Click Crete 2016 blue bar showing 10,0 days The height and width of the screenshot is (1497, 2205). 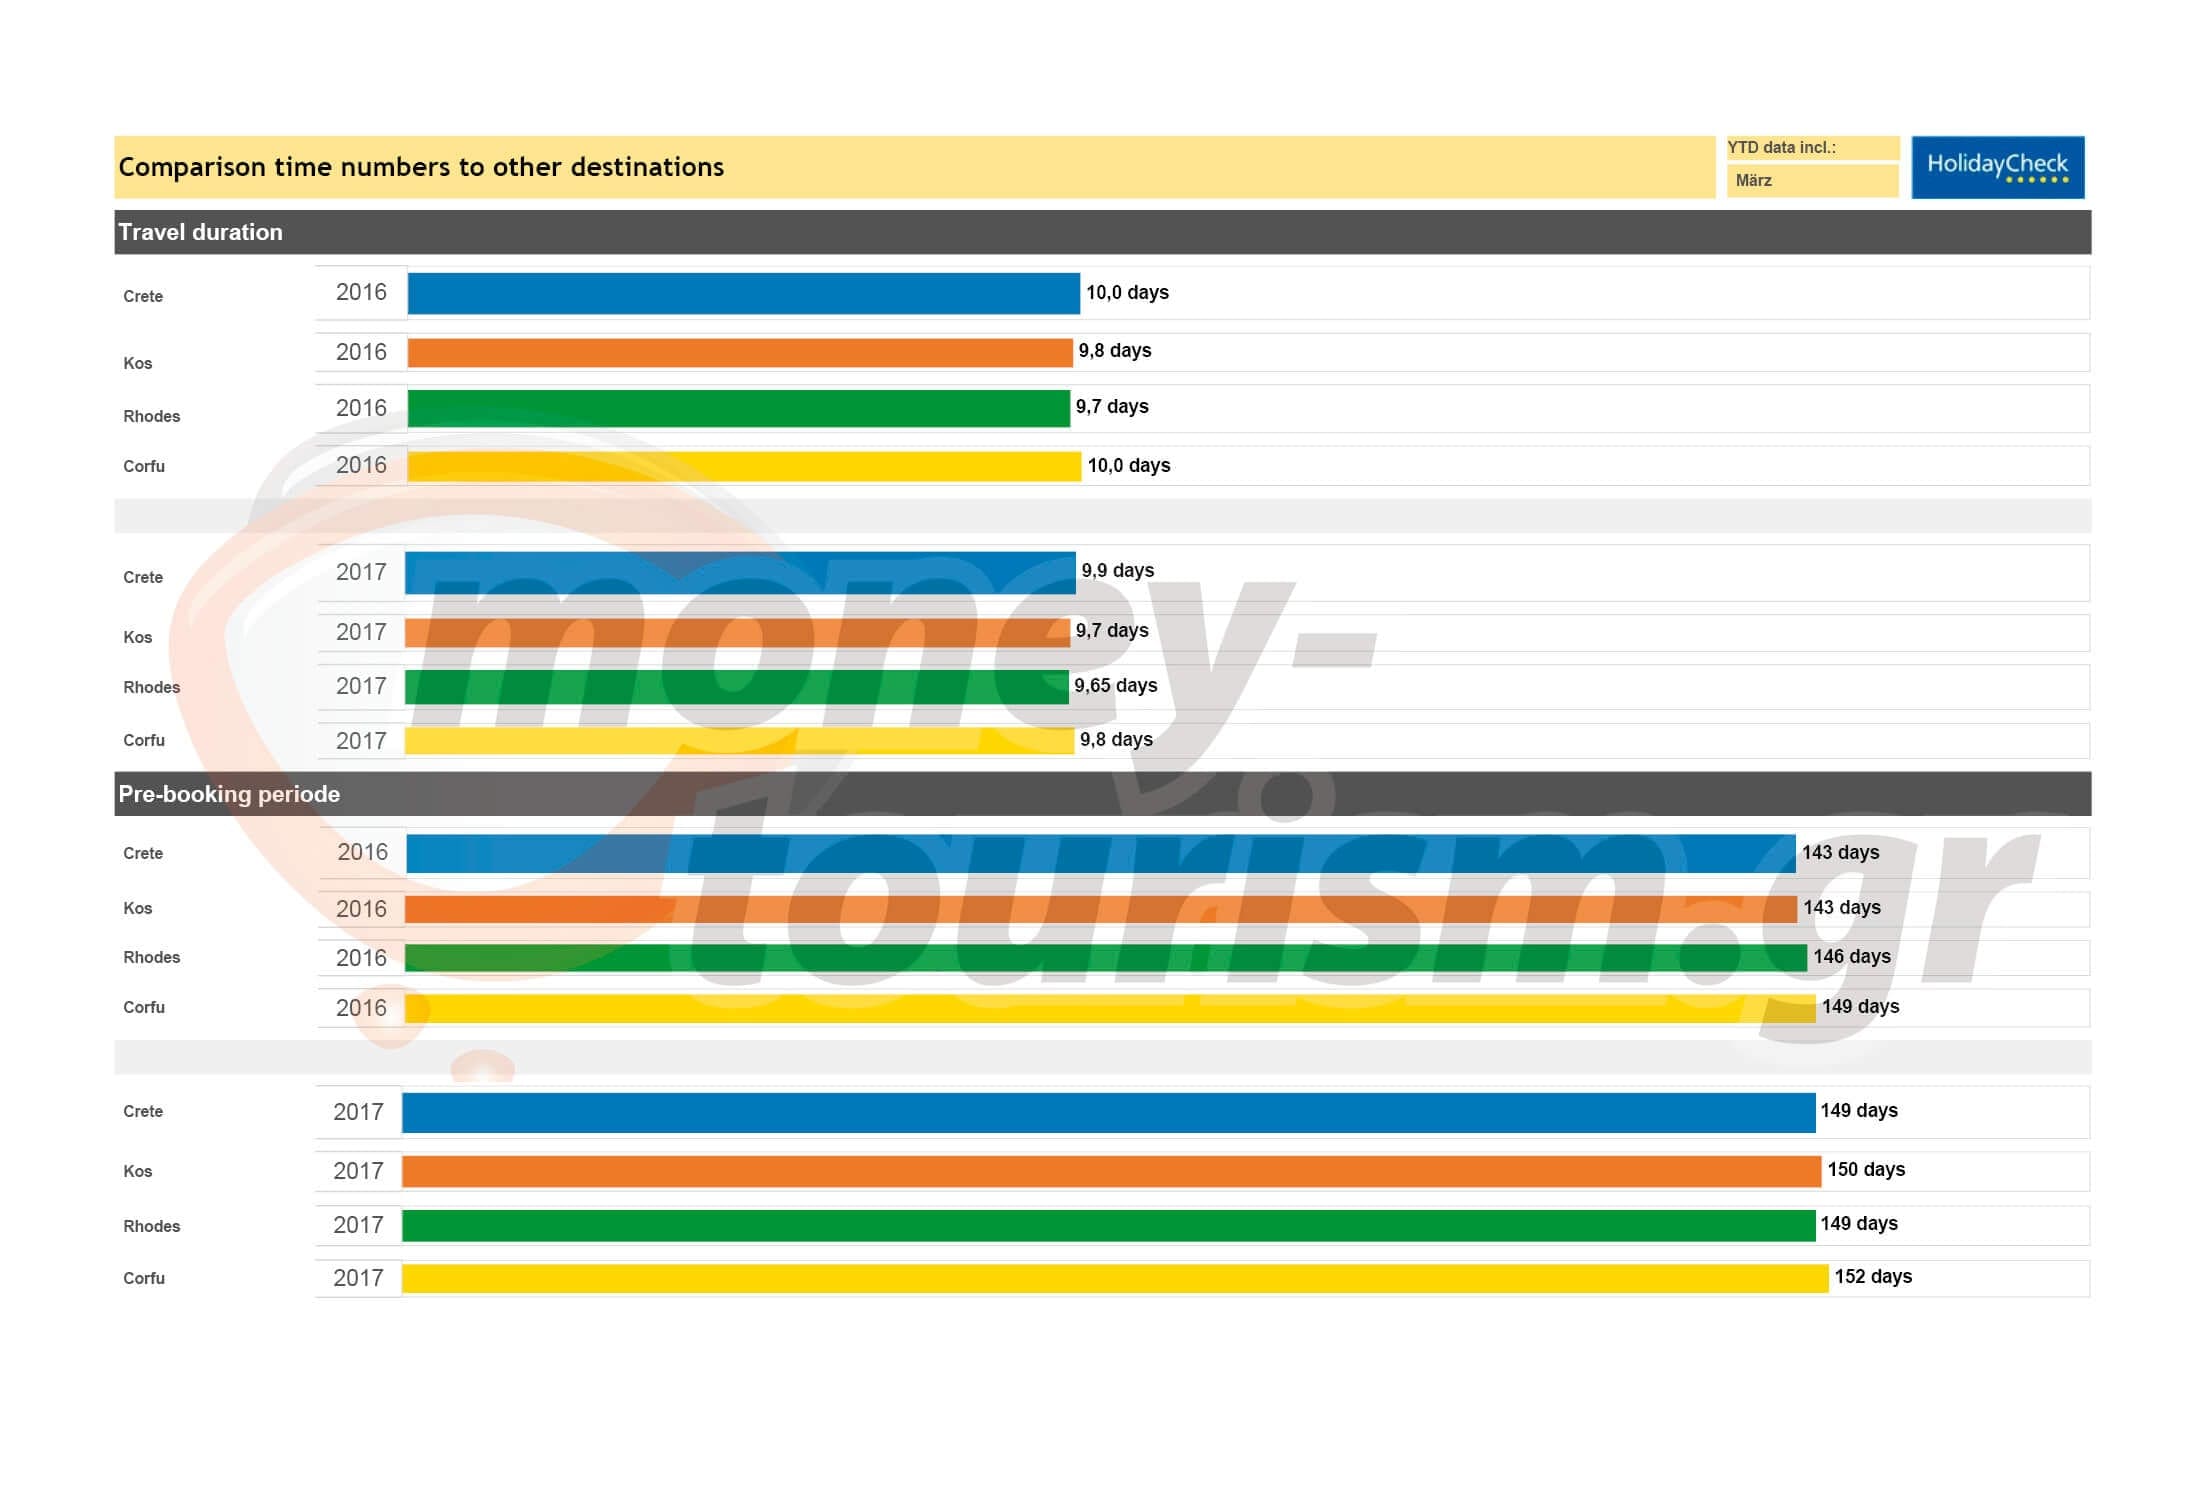pos(743,293)
